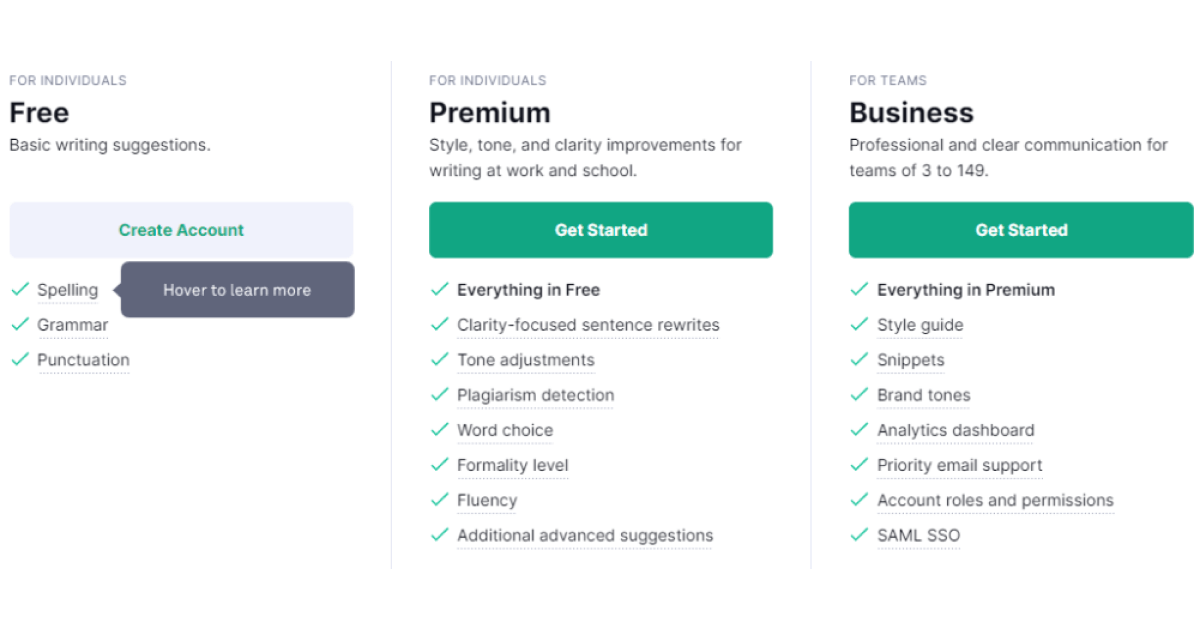1200x630 pixels.
Task: Click the Brand tones feature label
Action: click(x=924, y=395)
